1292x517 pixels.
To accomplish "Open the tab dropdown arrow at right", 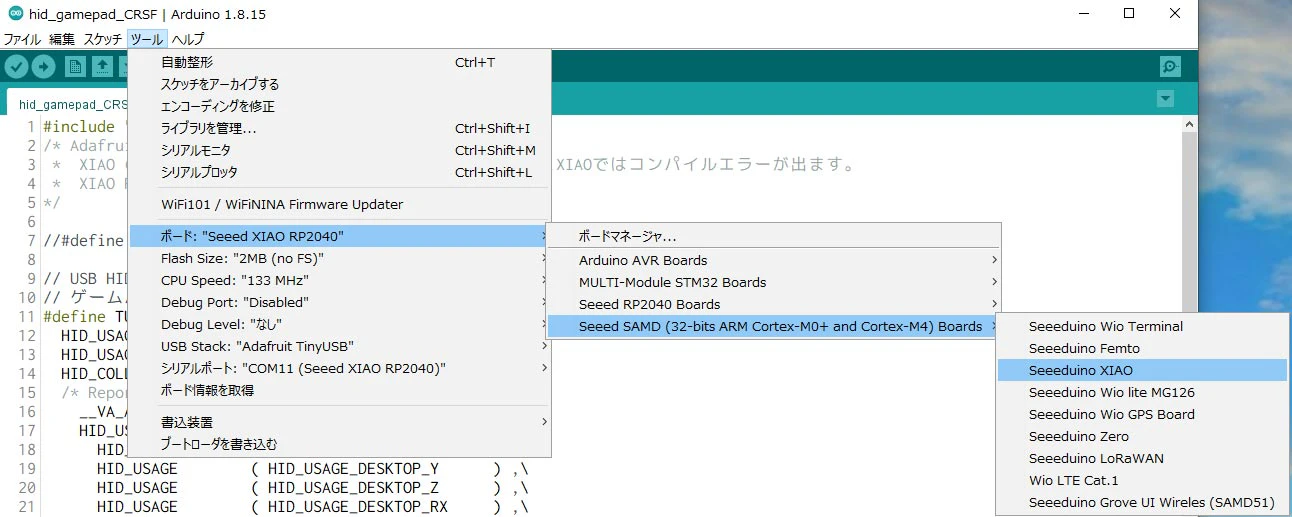I will point(1165,99).
